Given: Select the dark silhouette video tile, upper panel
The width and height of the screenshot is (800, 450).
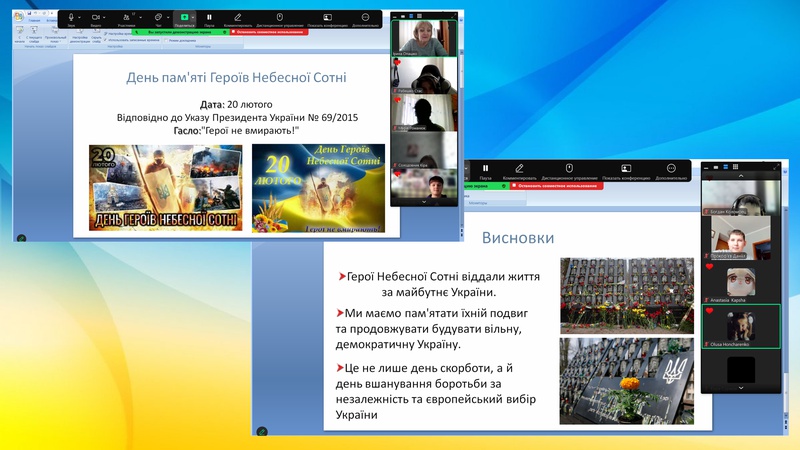Looking at the screenshot, I should click(423, 113).
